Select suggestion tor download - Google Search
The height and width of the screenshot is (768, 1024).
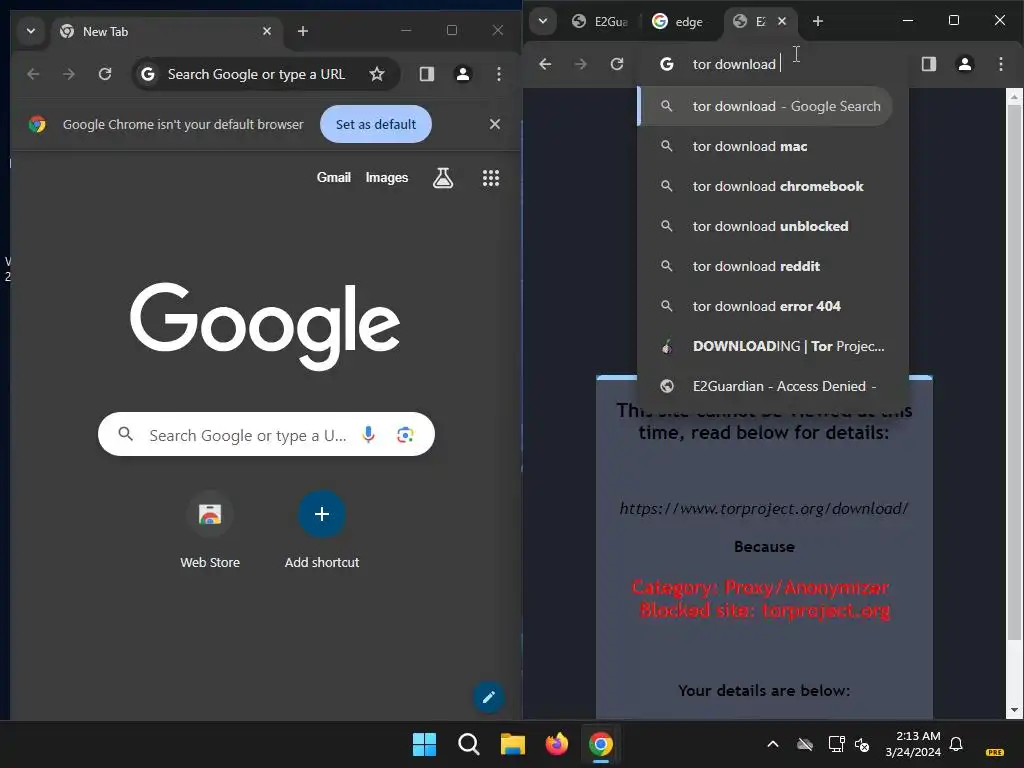click(765, 106)
